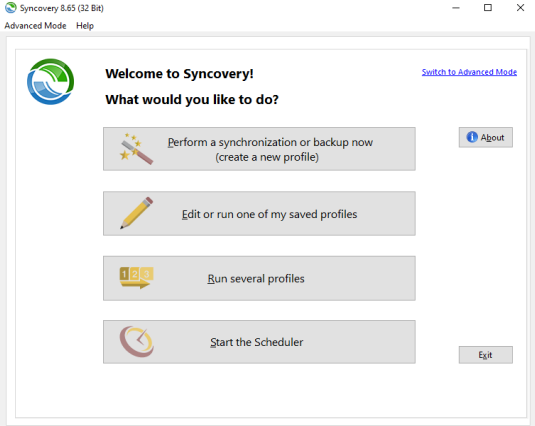Click the scheduler clock icon
The image size is (535, 426).
point(136,341)
